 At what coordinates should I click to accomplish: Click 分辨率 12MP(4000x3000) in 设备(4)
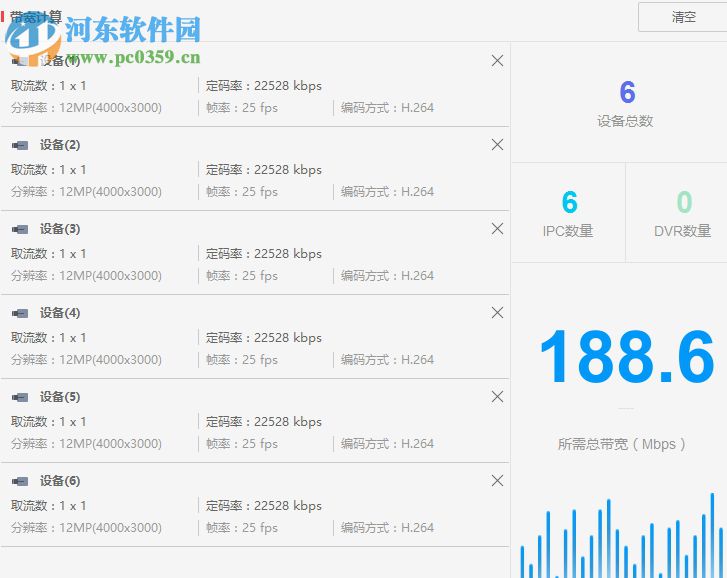click(x=86, y=360)
